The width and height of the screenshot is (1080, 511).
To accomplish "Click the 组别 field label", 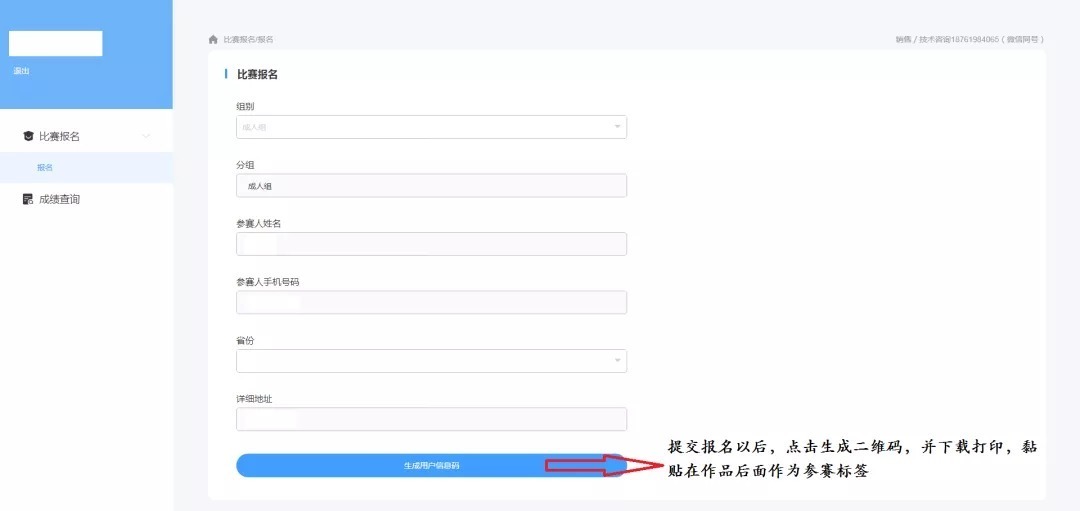I will tap(246, 106).
